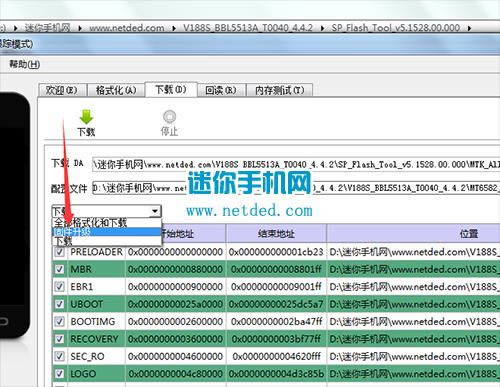Select the MBR name cell
The height and width of the screenshot is (387, 500).
pyautogui.click(x=96, y=269)
